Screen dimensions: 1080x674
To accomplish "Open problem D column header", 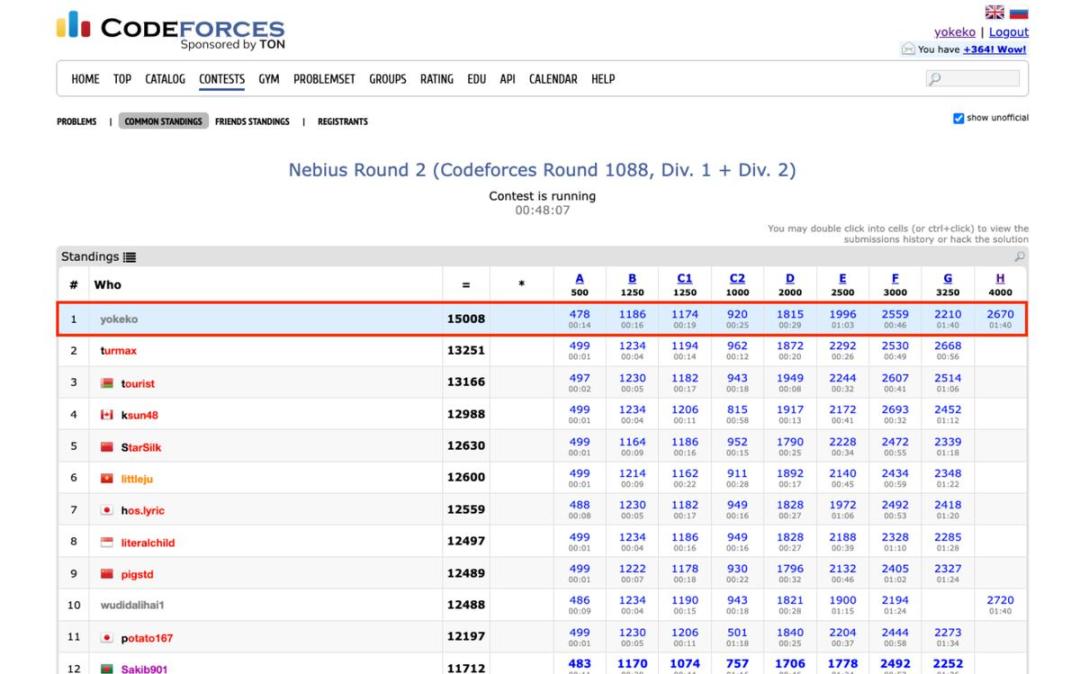I will pyautogui.click(x=790, y=278).
